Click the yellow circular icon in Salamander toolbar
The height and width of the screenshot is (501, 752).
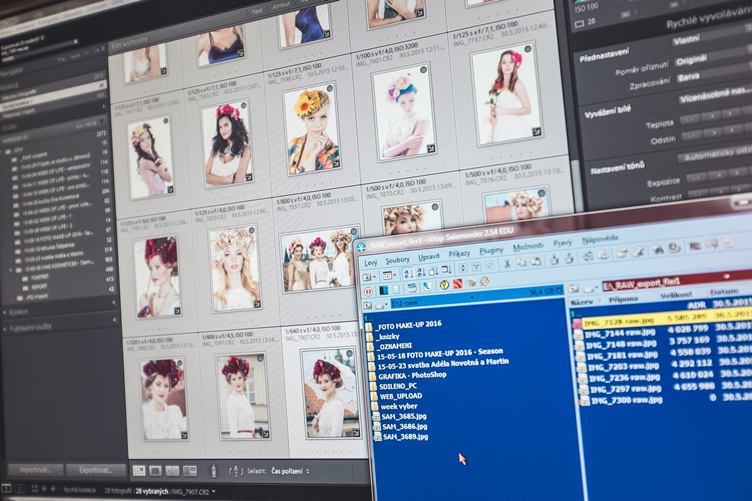(444, 285)
